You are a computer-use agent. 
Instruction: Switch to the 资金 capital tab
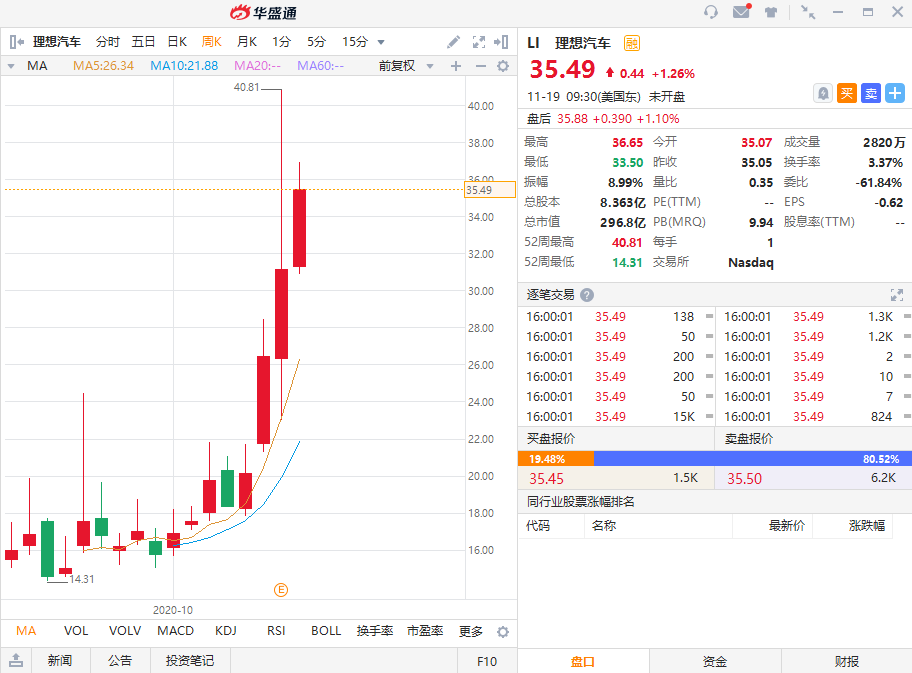pyautogui.click(x=715, y=661)
